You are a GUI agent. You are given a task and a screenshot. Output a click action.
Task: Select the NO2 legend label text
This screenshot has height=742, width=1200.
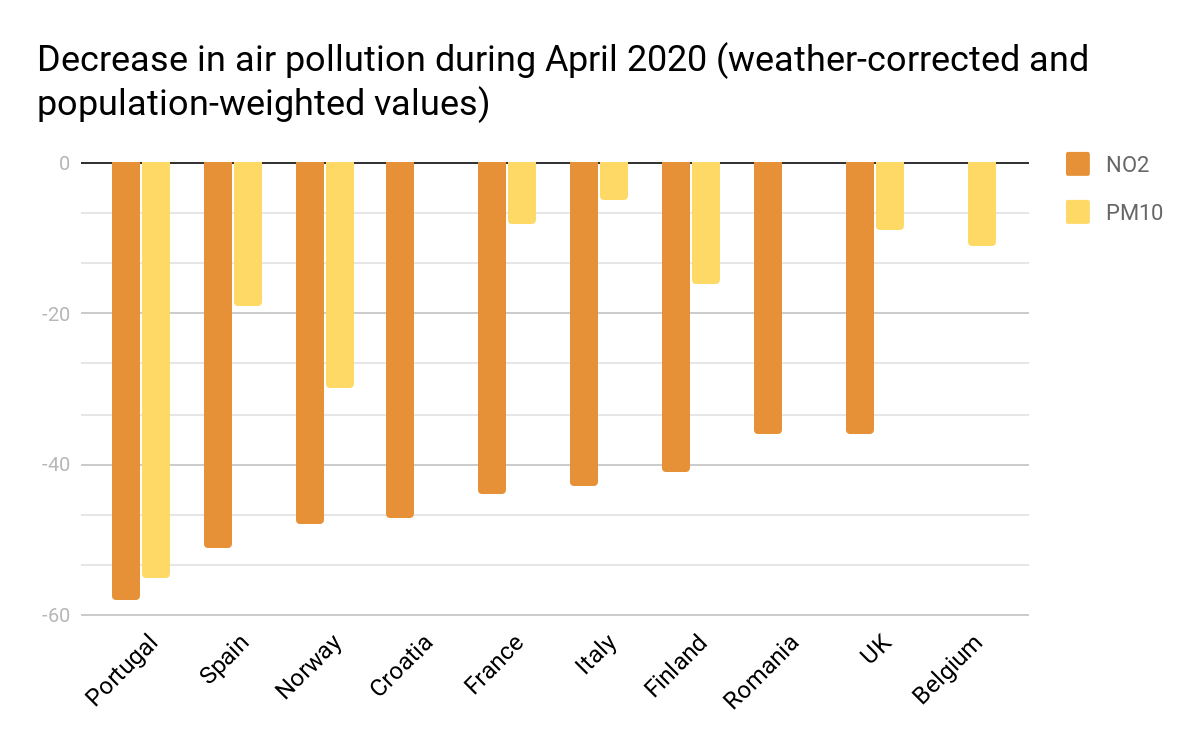pos(1126,165)
